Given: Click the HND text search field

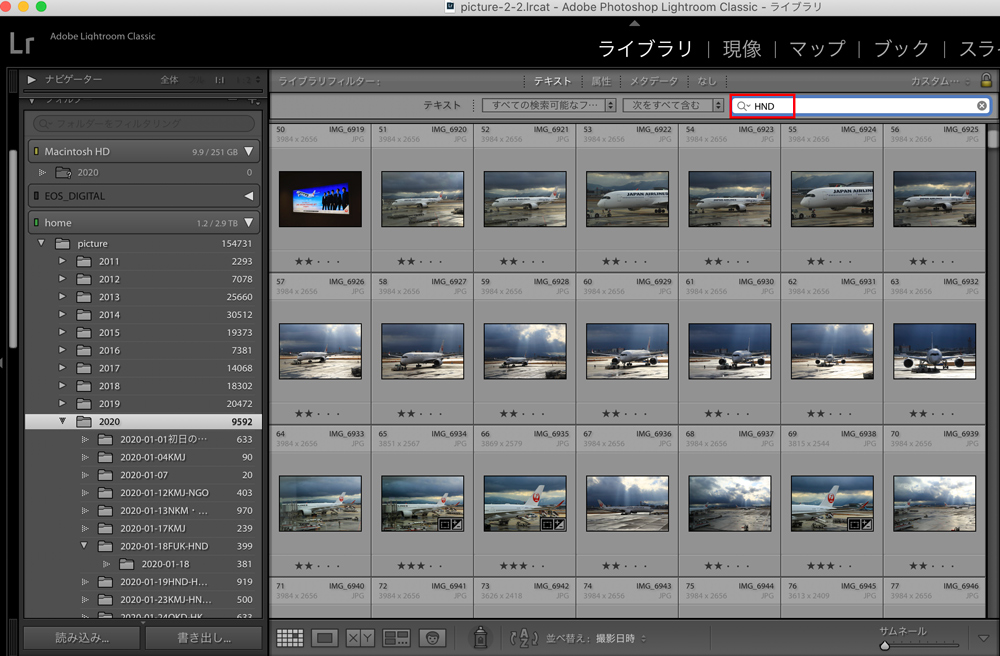Looking at the screenshot, I should coord(860,106).
